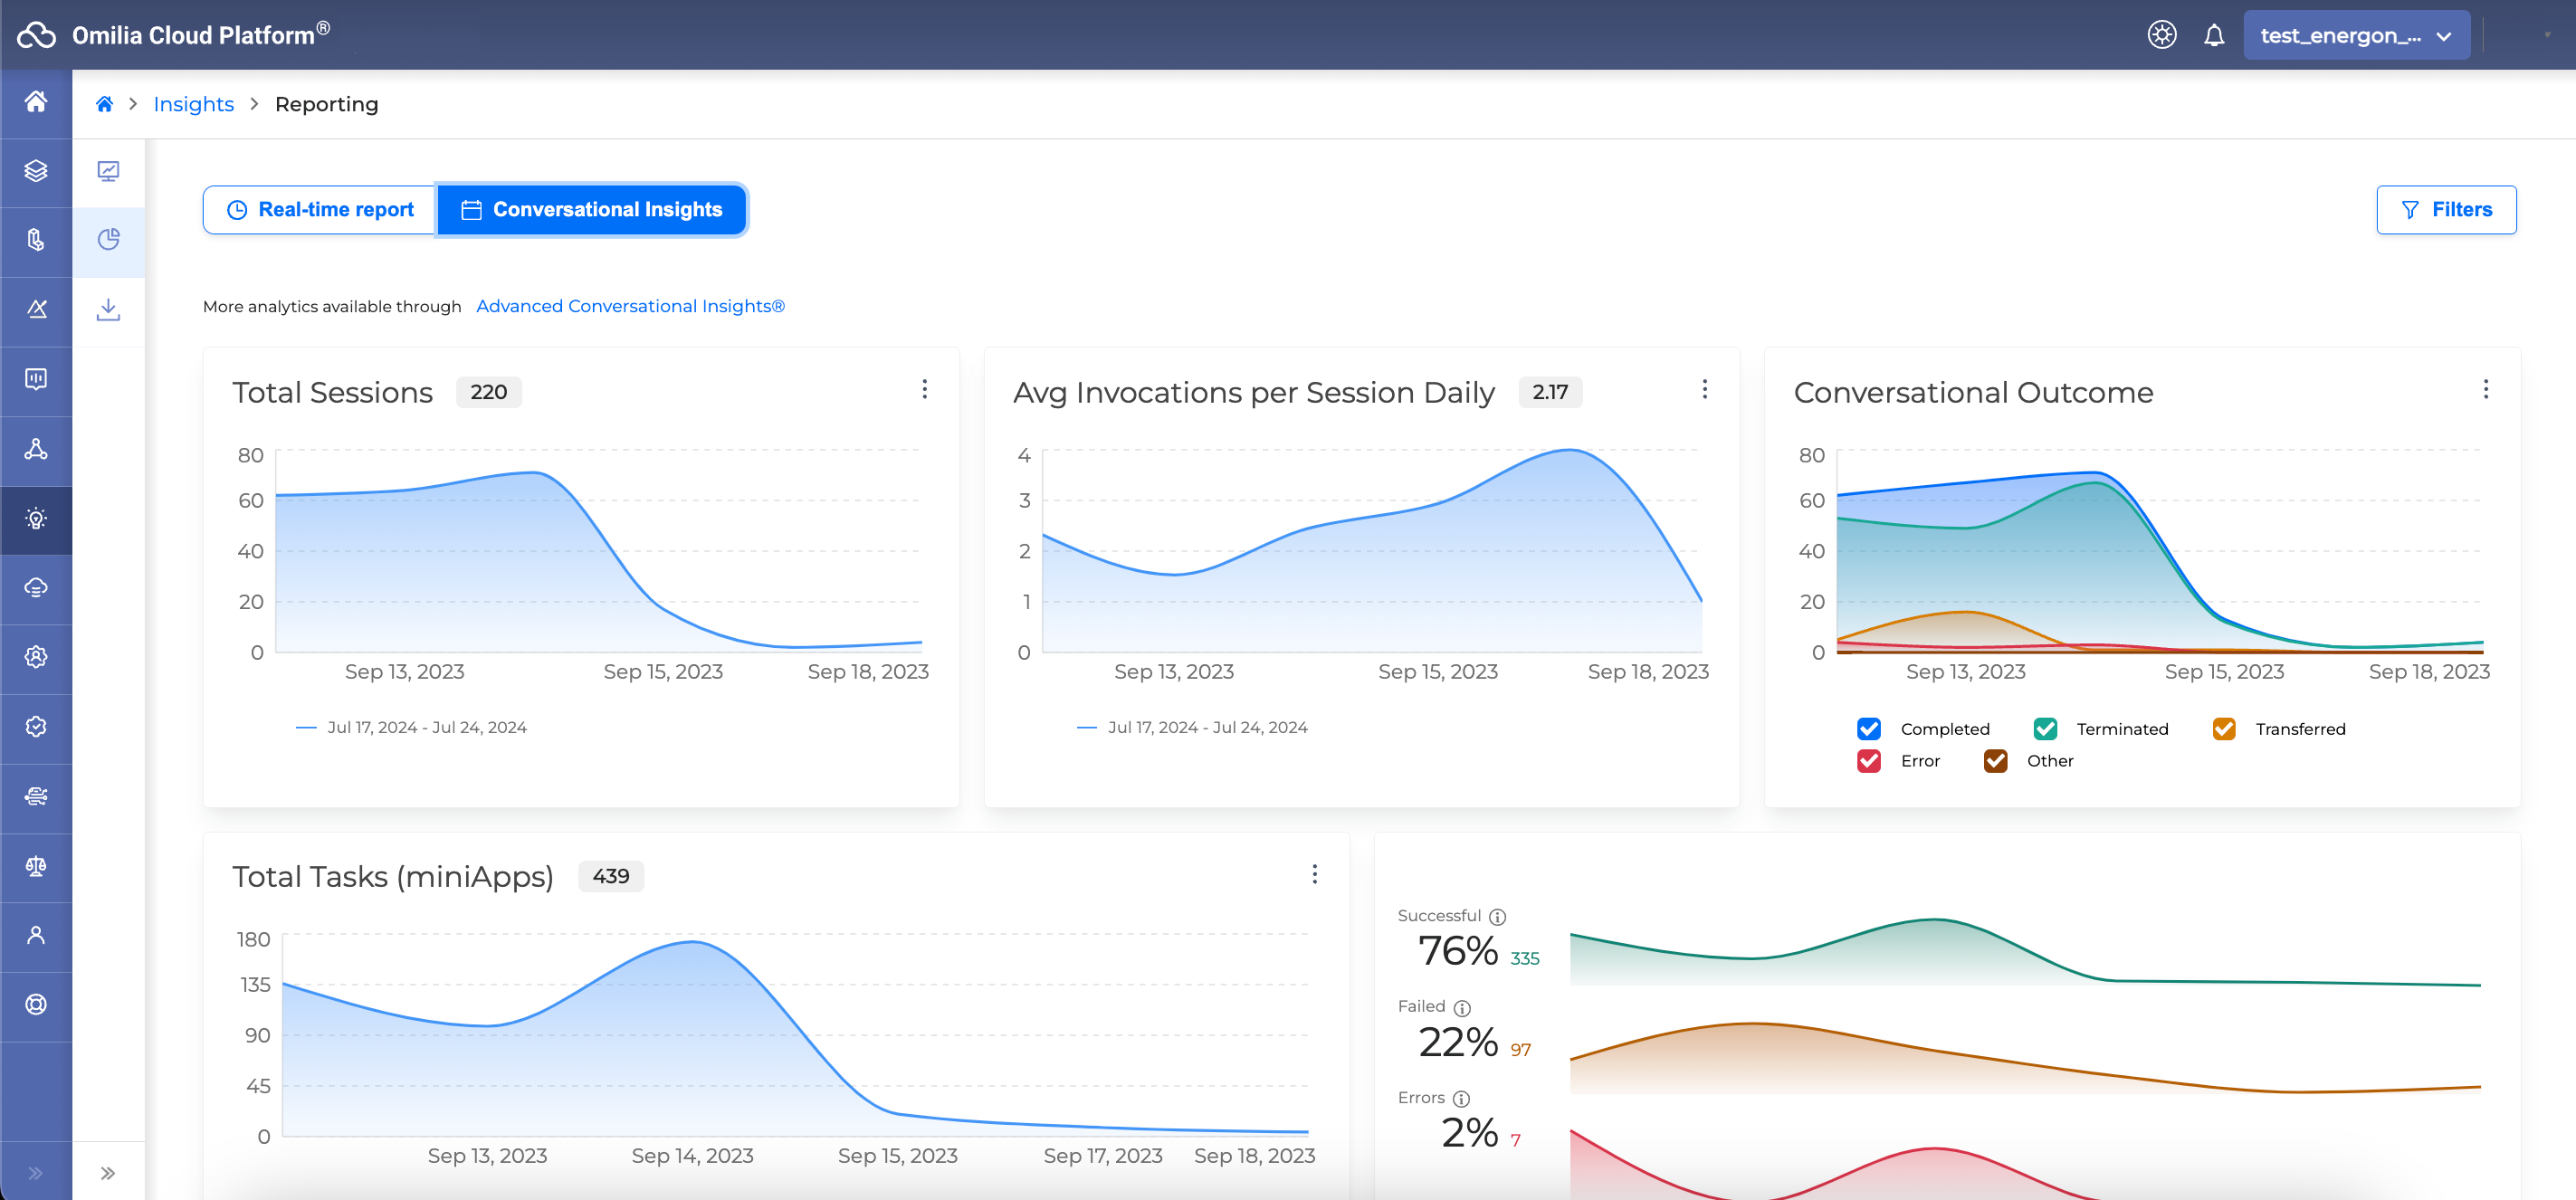Open the download reports sidebar icon
The width and height of the screenshot is (2576, 1200).
(108, 310)
